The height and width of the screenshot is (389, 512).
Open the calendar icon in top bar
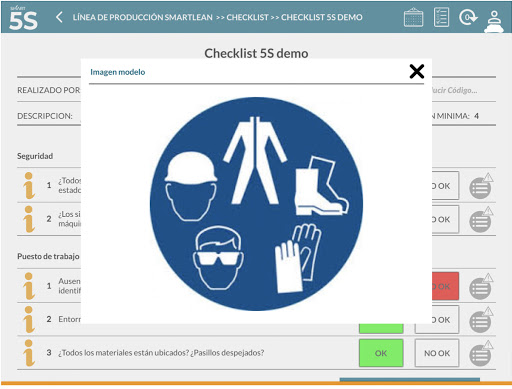(x=413, y=17)
